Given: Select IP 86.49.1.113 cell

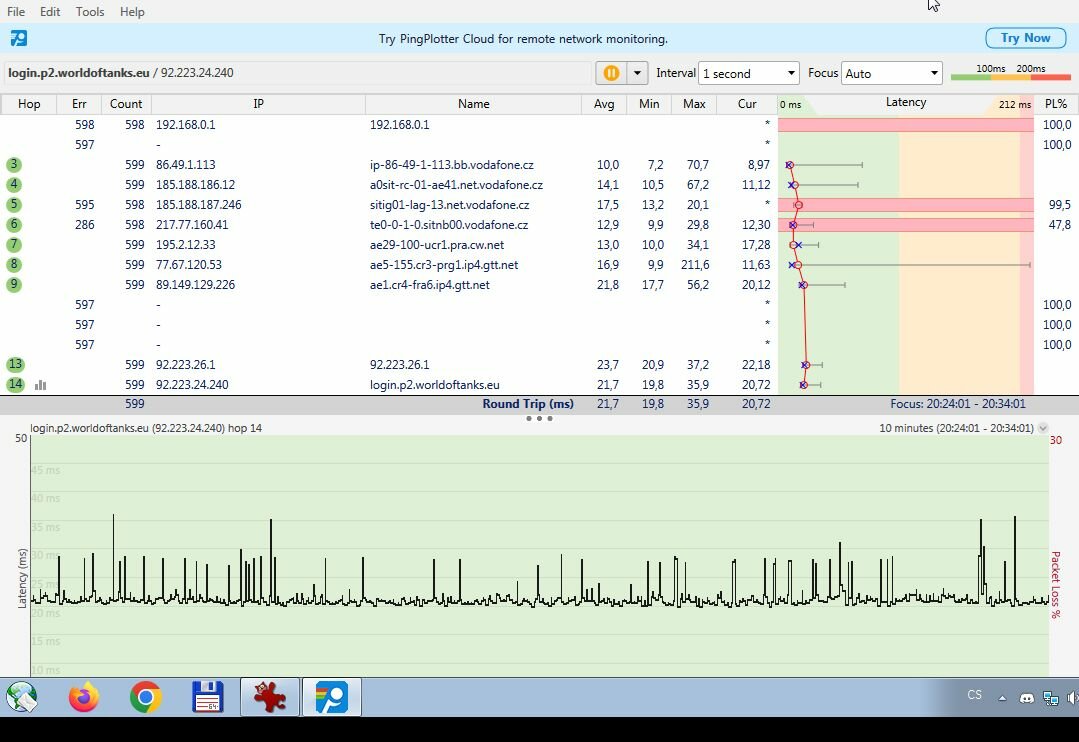Looking at the screenshot, I should tap(186, 165).
